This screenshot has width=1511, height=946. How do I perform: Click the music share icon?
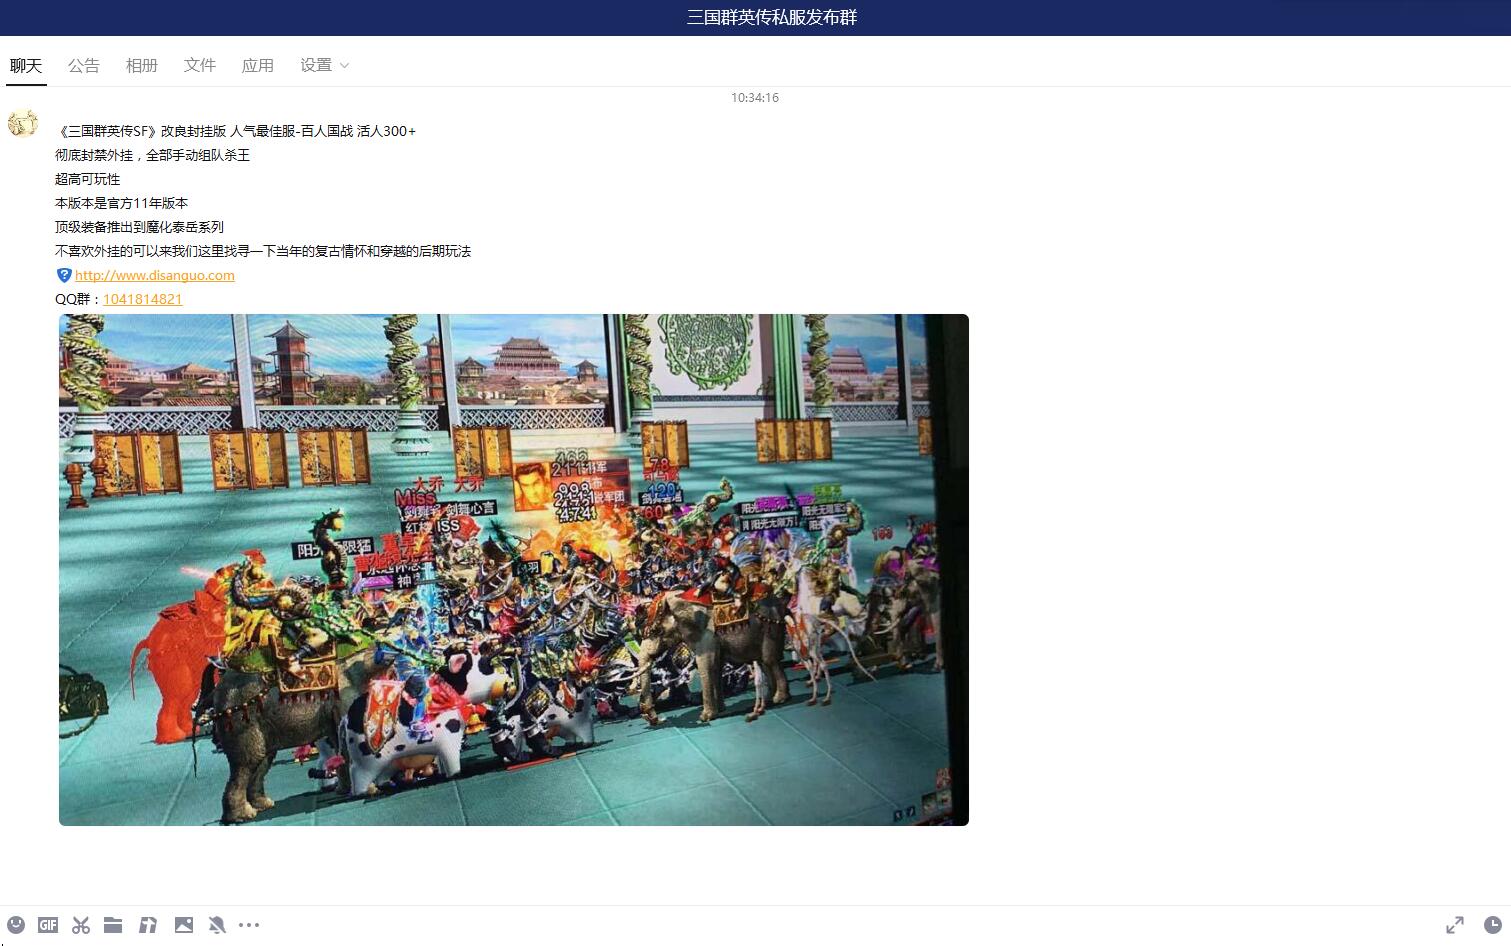(x=148, y=925)
